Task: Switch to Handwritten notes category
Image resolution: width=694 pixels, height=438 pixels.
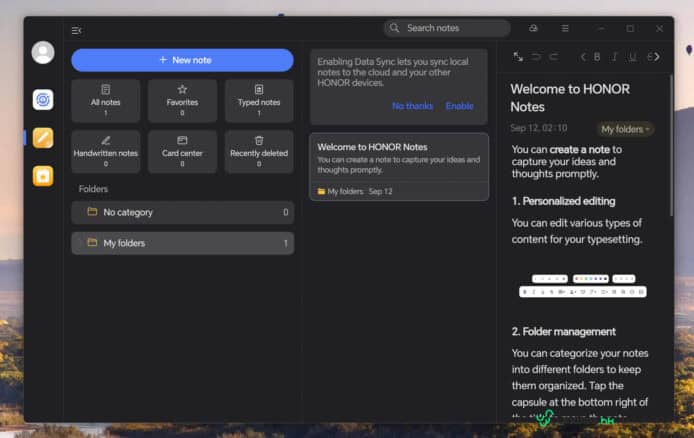Action: click(106, 151)
